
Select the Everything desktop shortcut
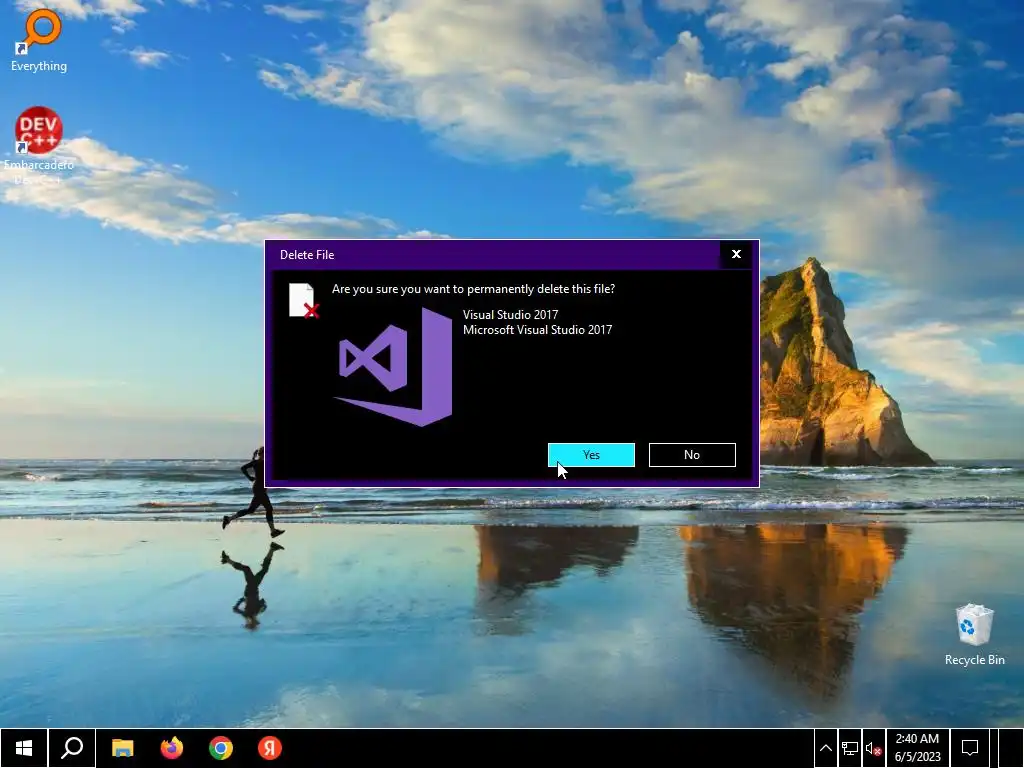[39, 40]
